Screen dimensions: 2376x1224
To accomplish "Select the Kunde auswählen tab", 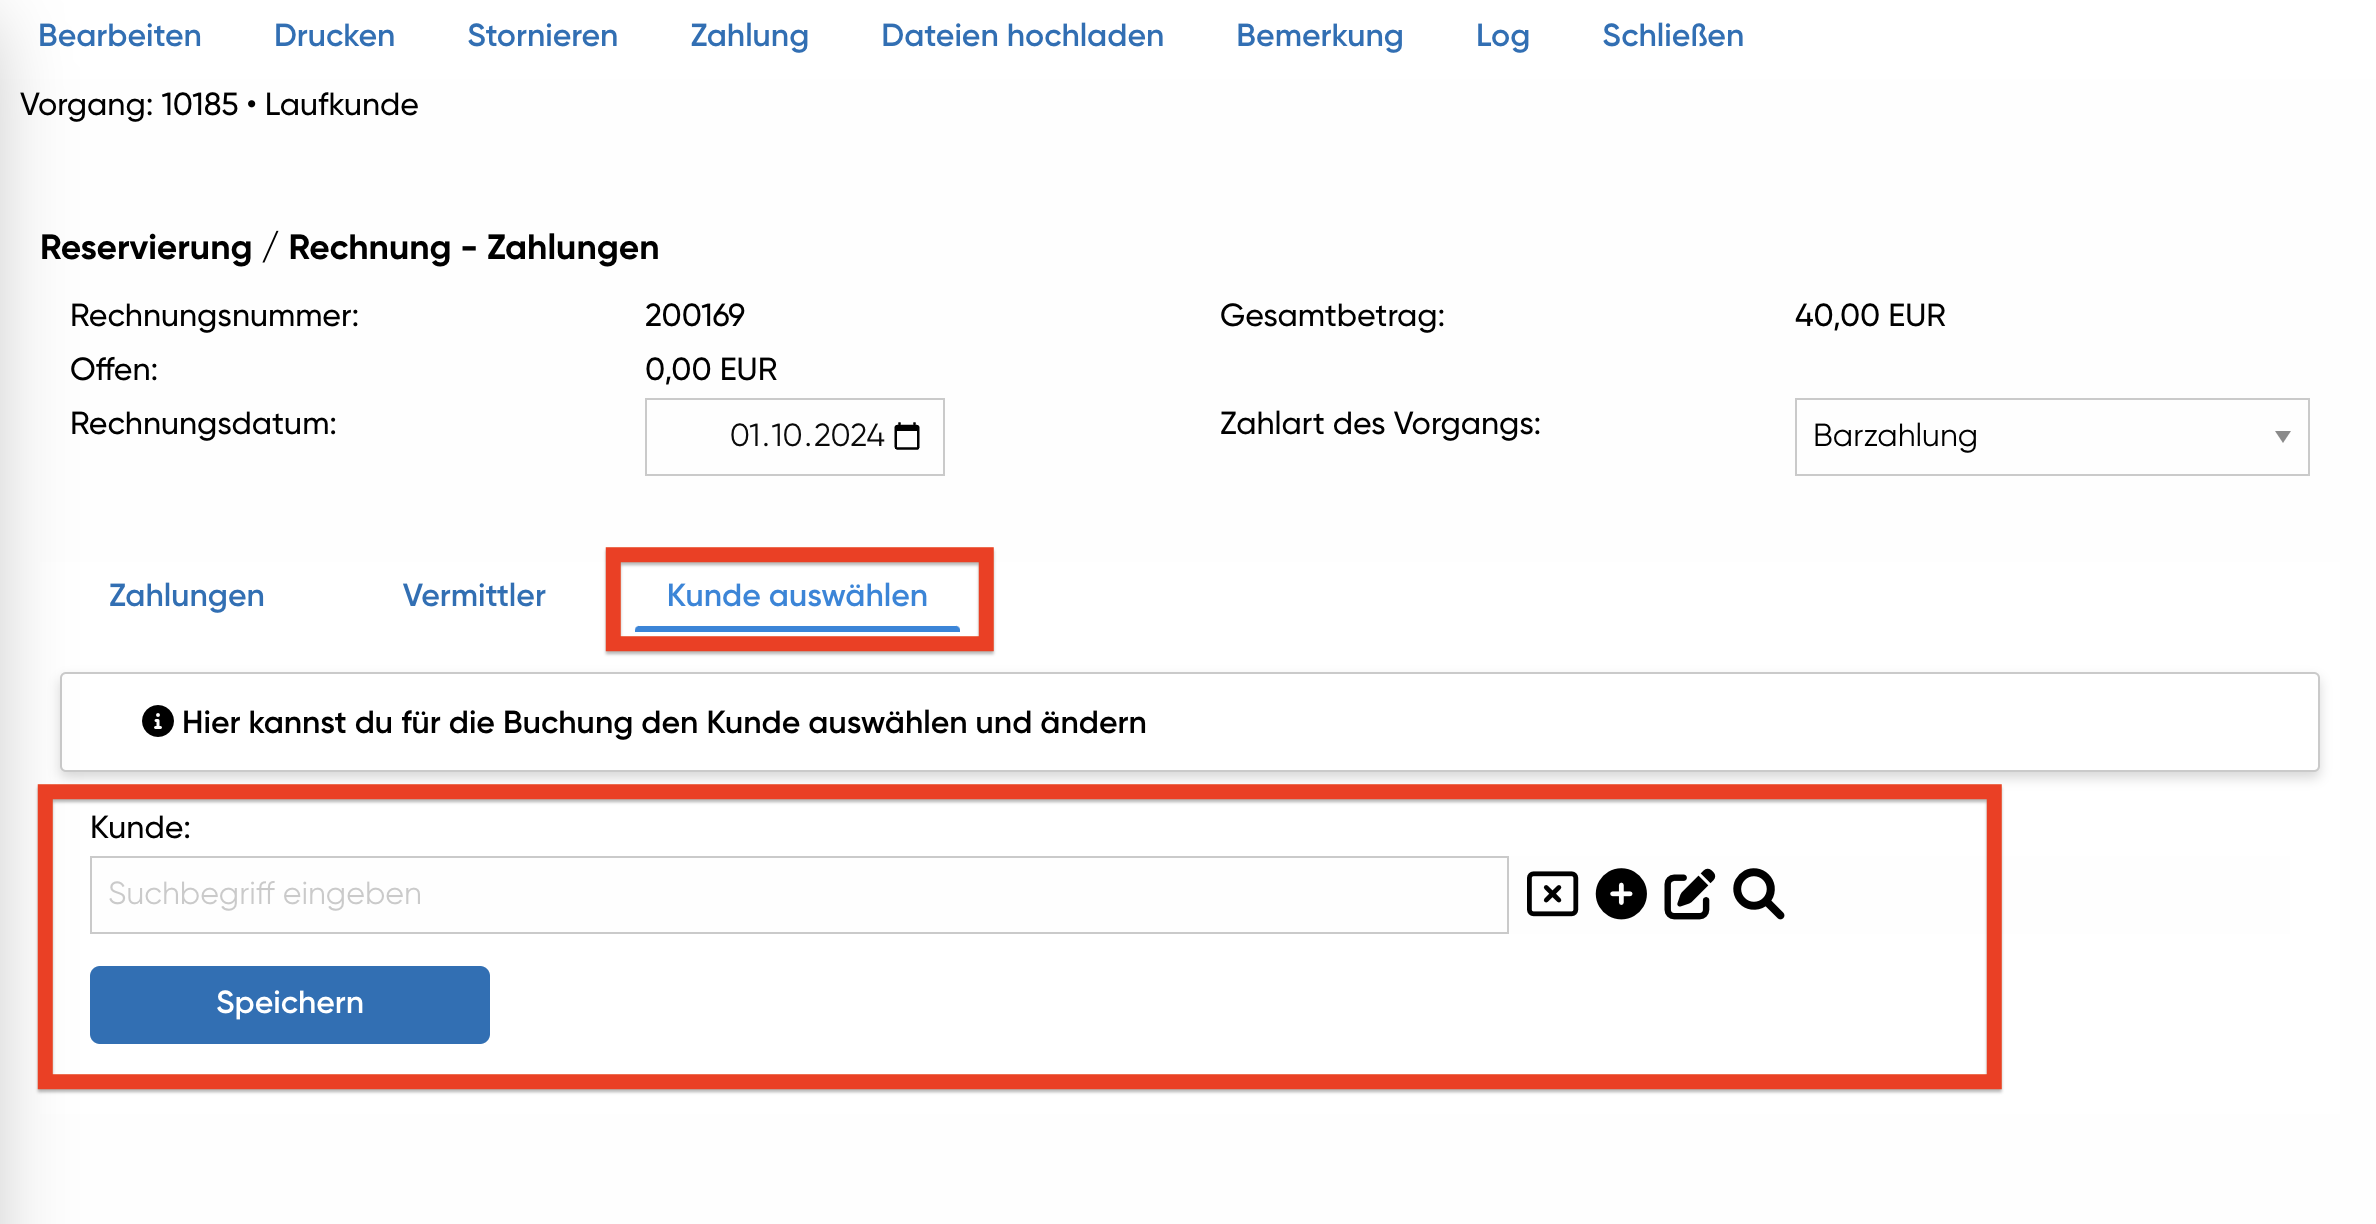I will pyautogui.click(x=797, y=596).
